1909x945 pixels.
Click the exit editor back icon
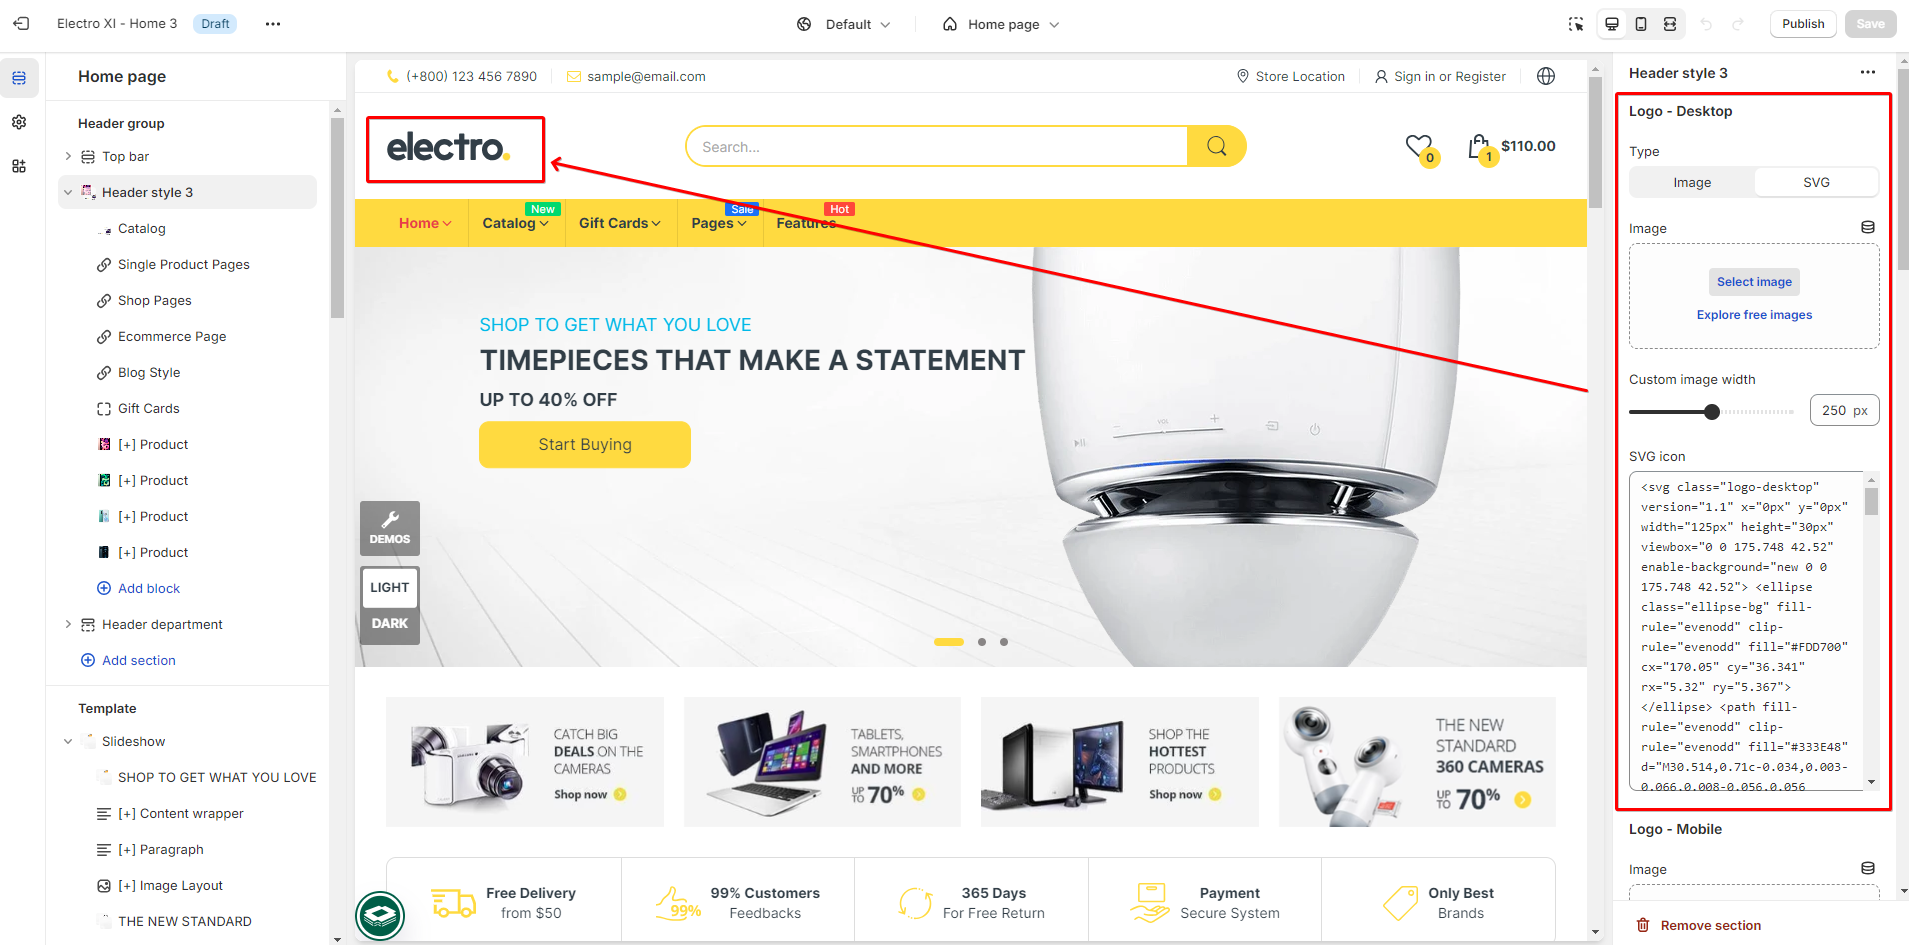[x=21, y=23]
